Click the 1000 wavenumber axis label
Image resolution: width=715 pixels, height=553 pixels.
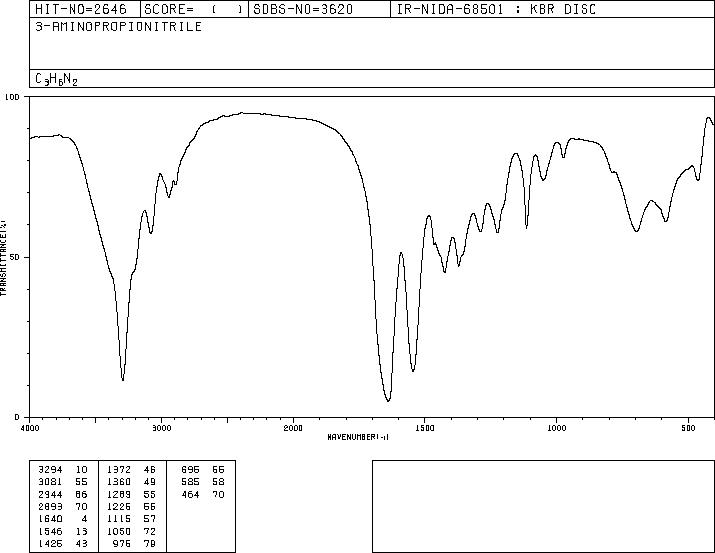click(x=556, y=428)
